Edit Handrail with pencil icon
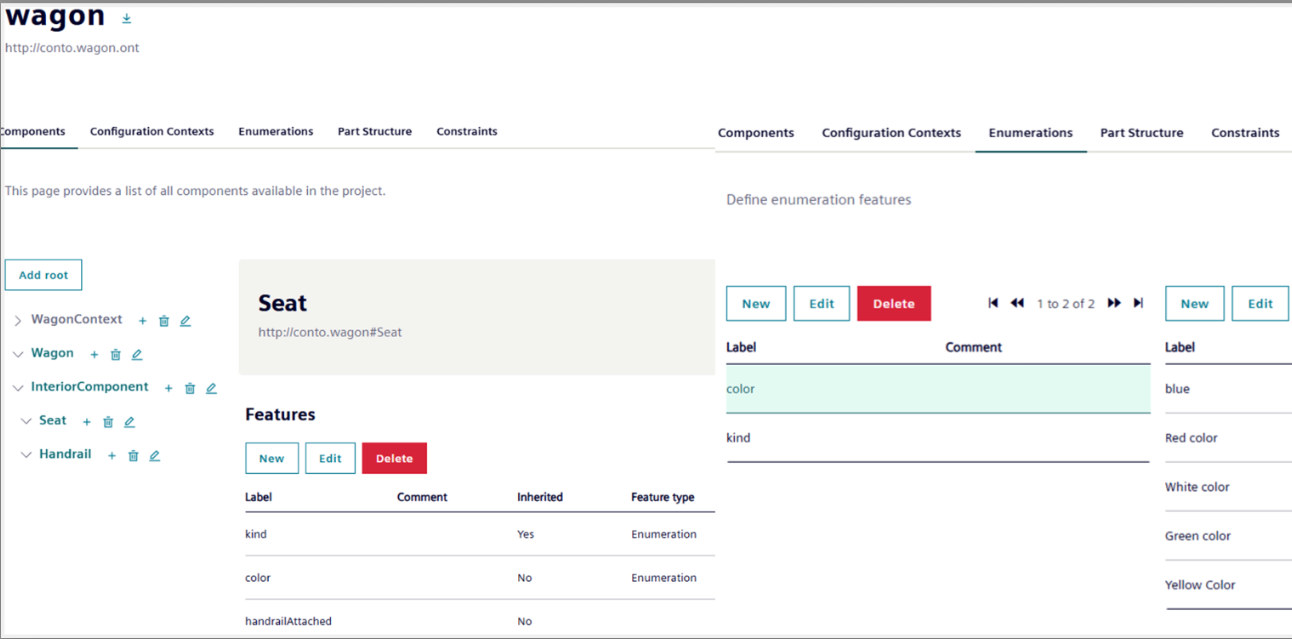The image size is (1292, 639). pyautogui.click(x=154, y=456)
